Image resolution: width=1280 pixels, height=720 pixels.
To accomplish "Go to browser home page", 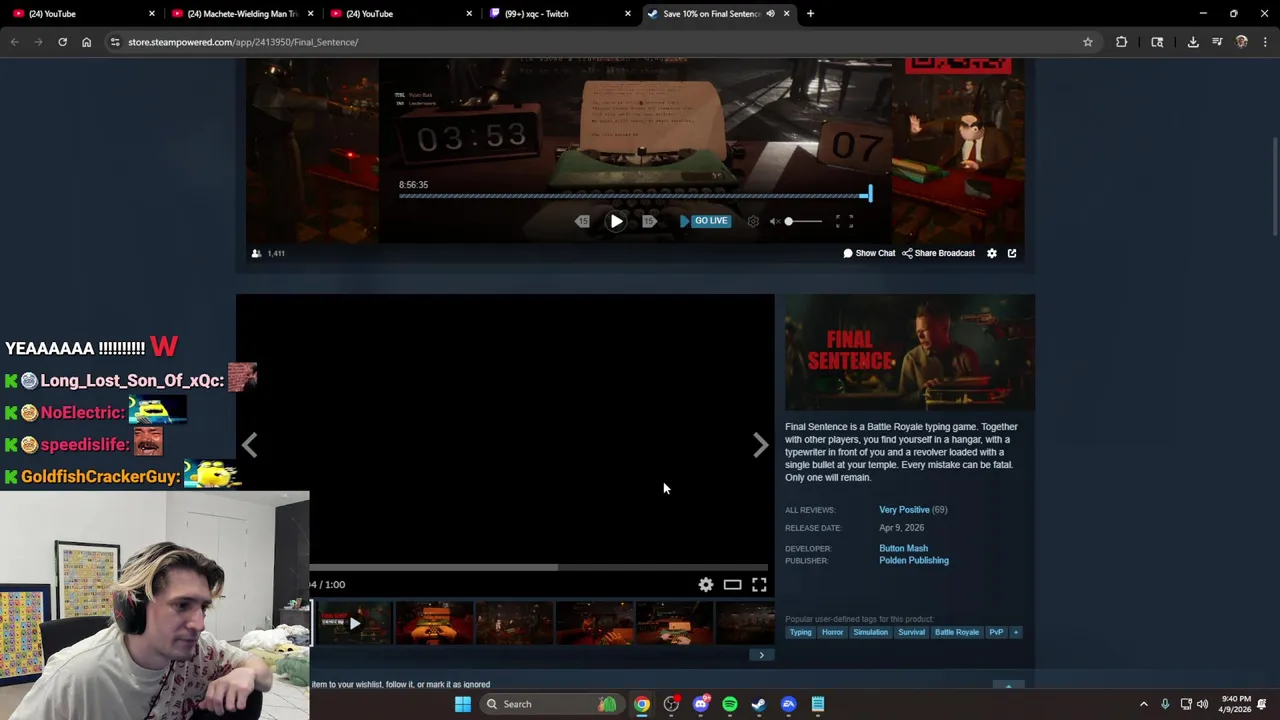I will (86, 42).
